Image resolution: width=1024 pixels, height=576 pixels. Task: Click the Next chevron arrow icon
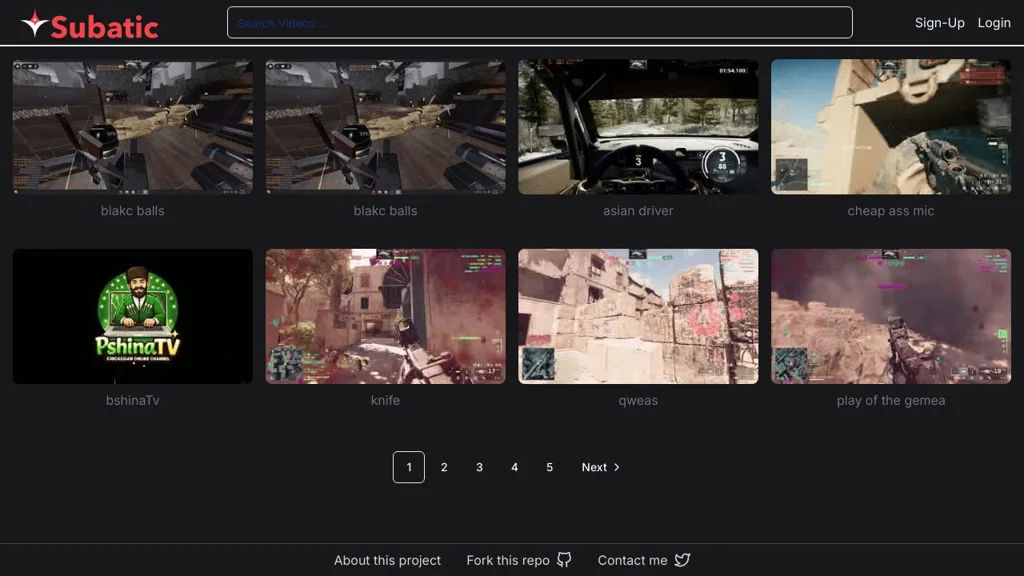[x=616, y=467]
